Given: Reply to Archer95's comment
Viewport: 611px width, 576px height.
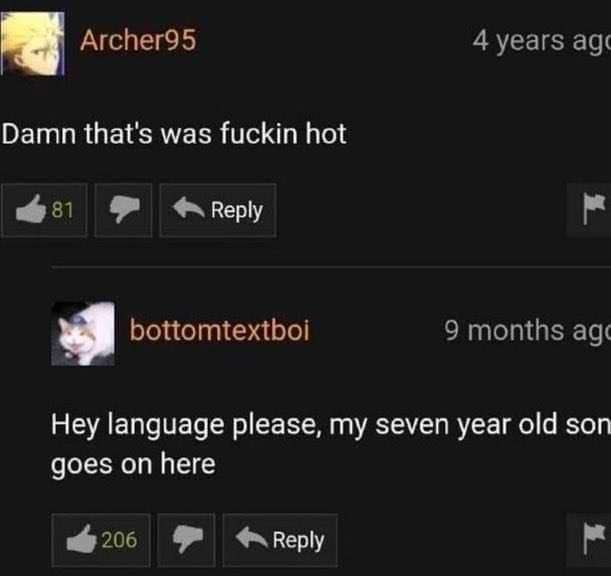Looking at the screenshot, I should coord(218,210).
